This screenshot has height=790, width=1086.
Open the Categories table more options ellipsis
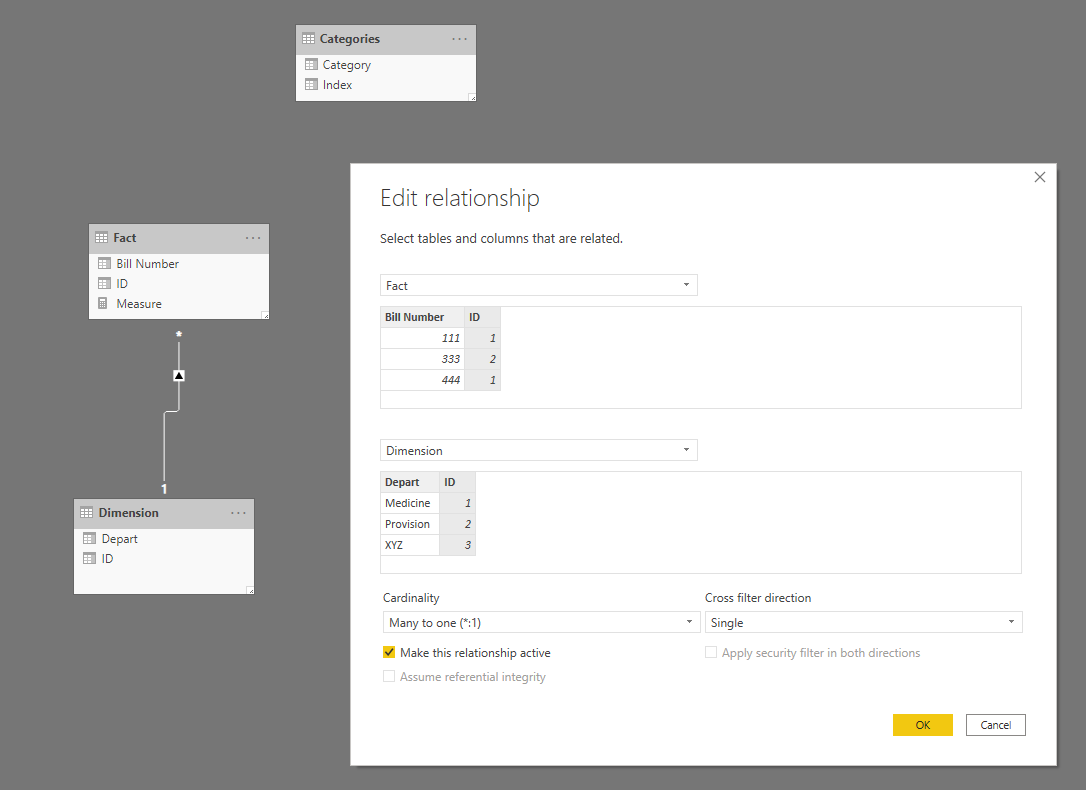coord(459,39)
